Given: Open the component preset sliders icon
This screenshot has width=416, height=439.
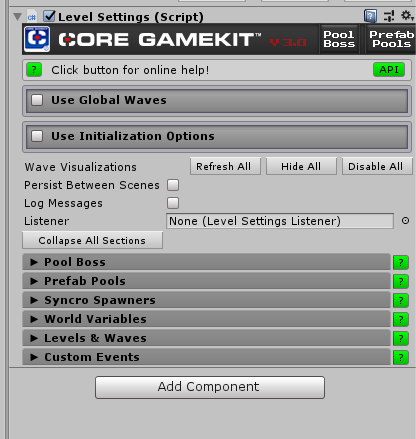Looking at the screenshot, I should coord(389,16).
